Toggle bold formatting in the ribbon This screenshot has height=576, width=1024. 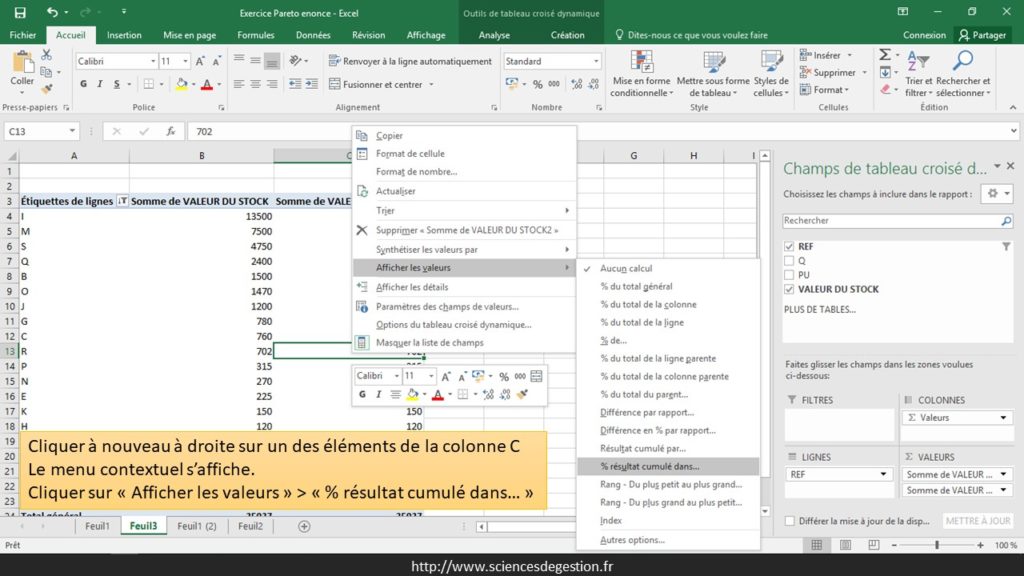(x=84, y=85)
